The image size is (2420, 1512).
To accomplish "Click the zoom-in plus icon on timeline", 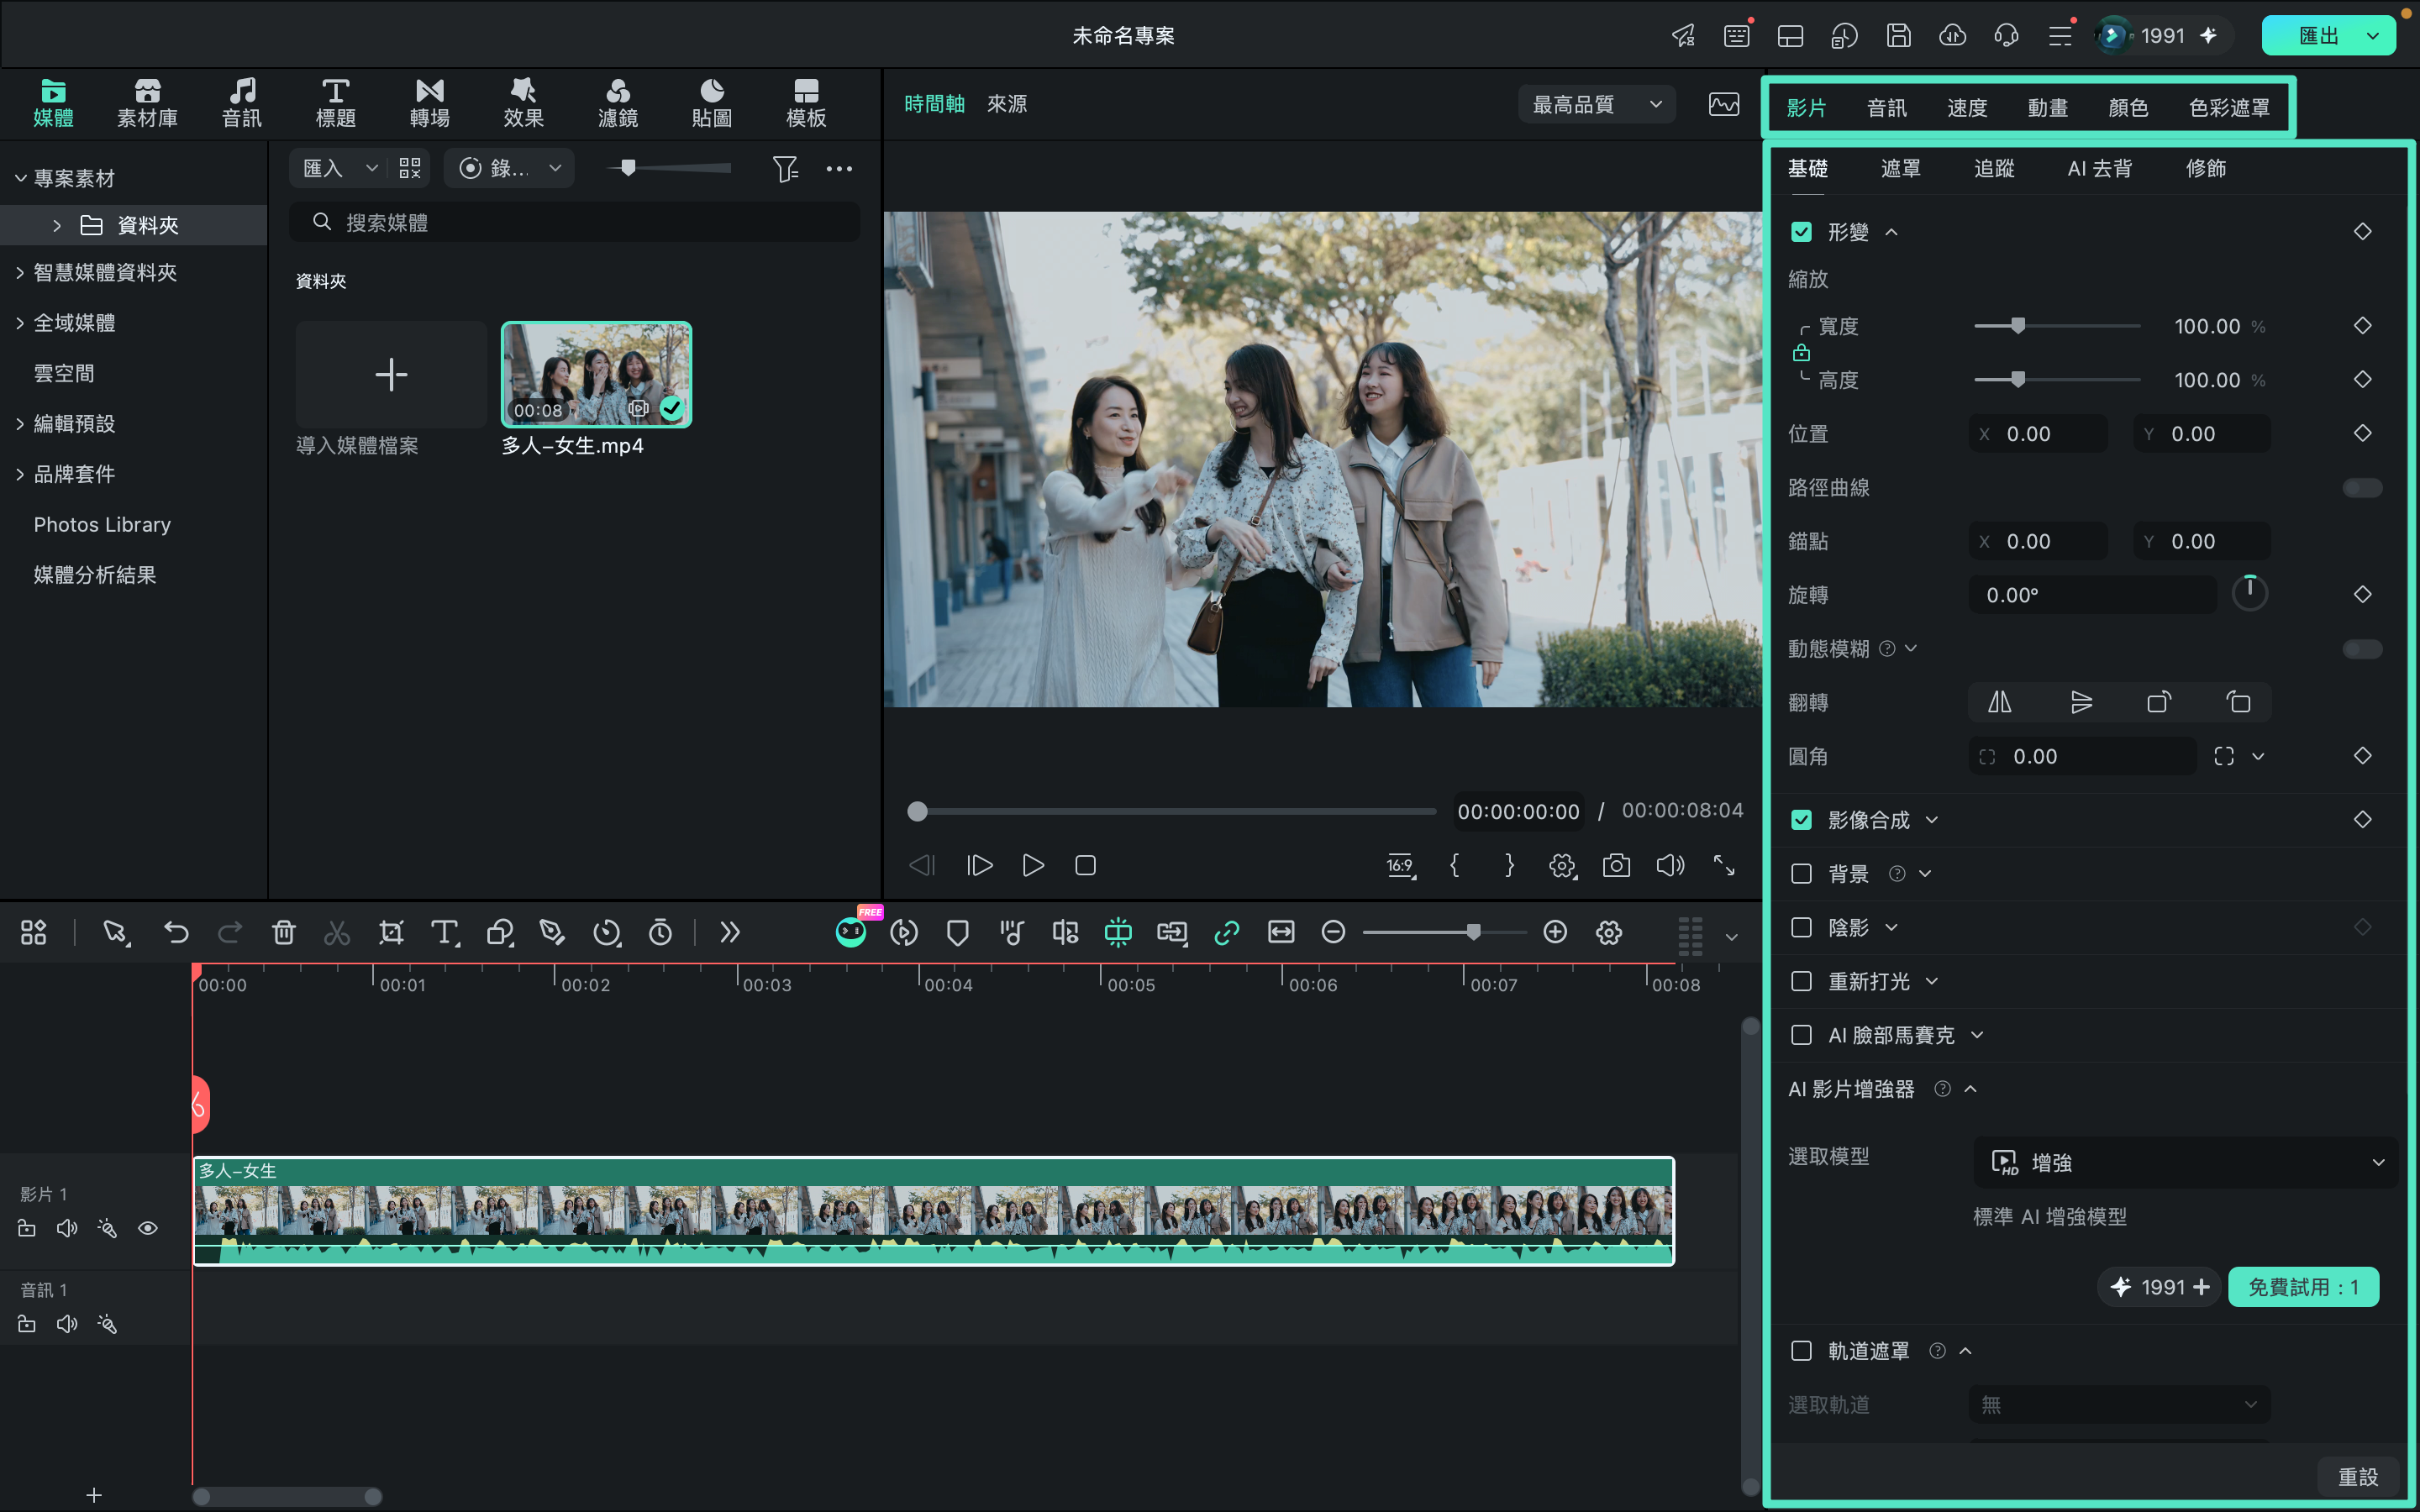I will click(1555, 932).
